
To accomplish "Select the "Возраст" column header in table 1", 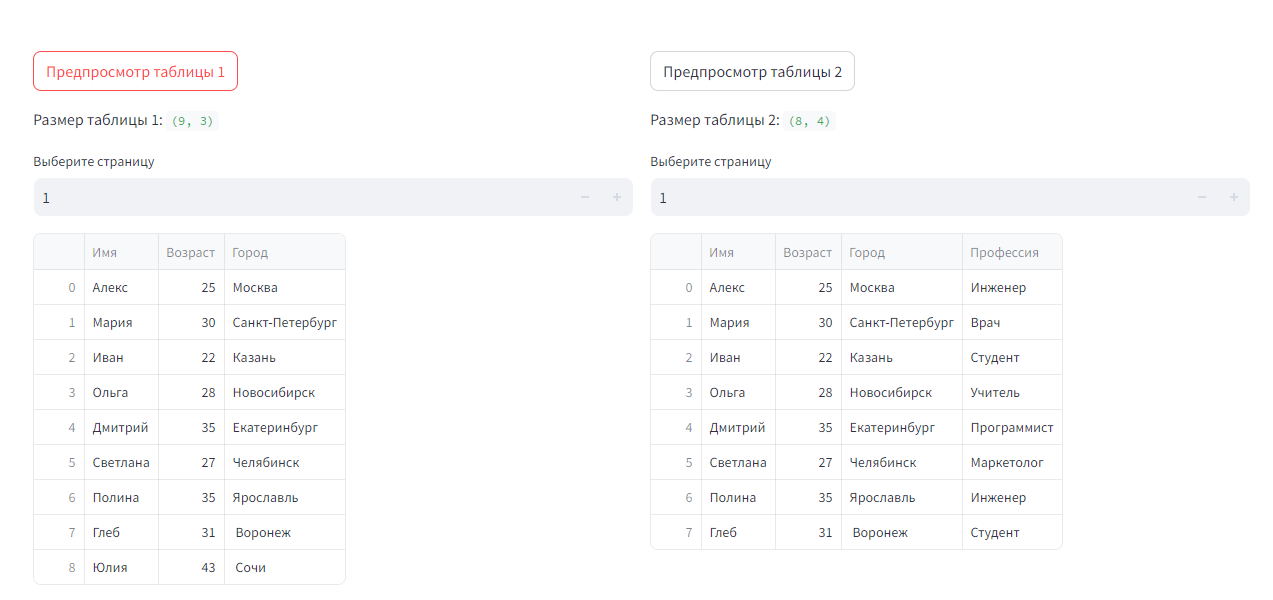I will (x=191, y=252).
